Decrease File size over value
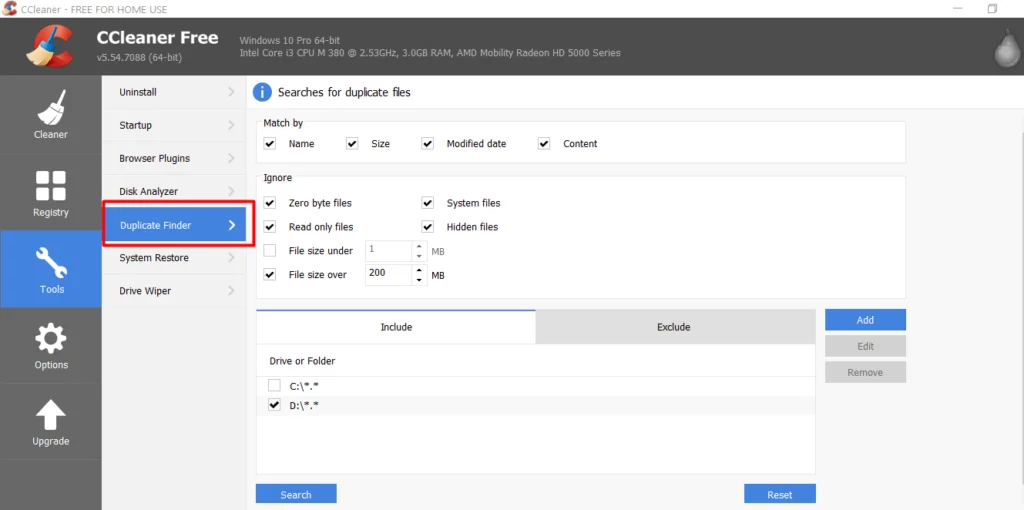The image size is (1024, 510). click(x=419, y=279)
